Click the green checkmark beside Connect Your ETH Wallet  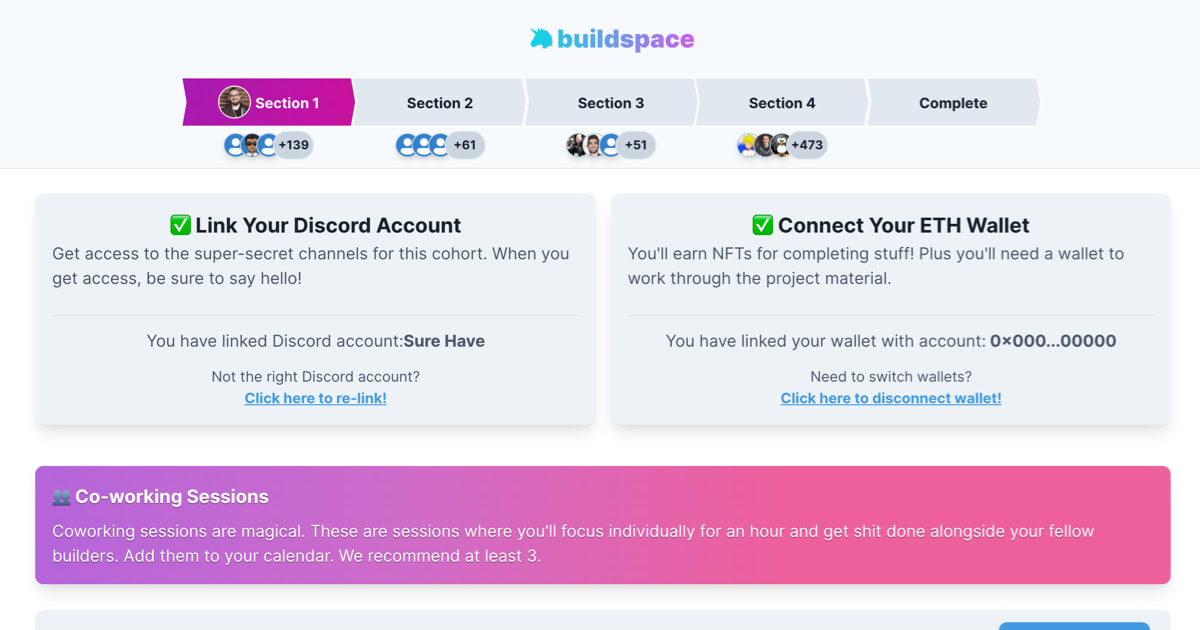point(763,225)
